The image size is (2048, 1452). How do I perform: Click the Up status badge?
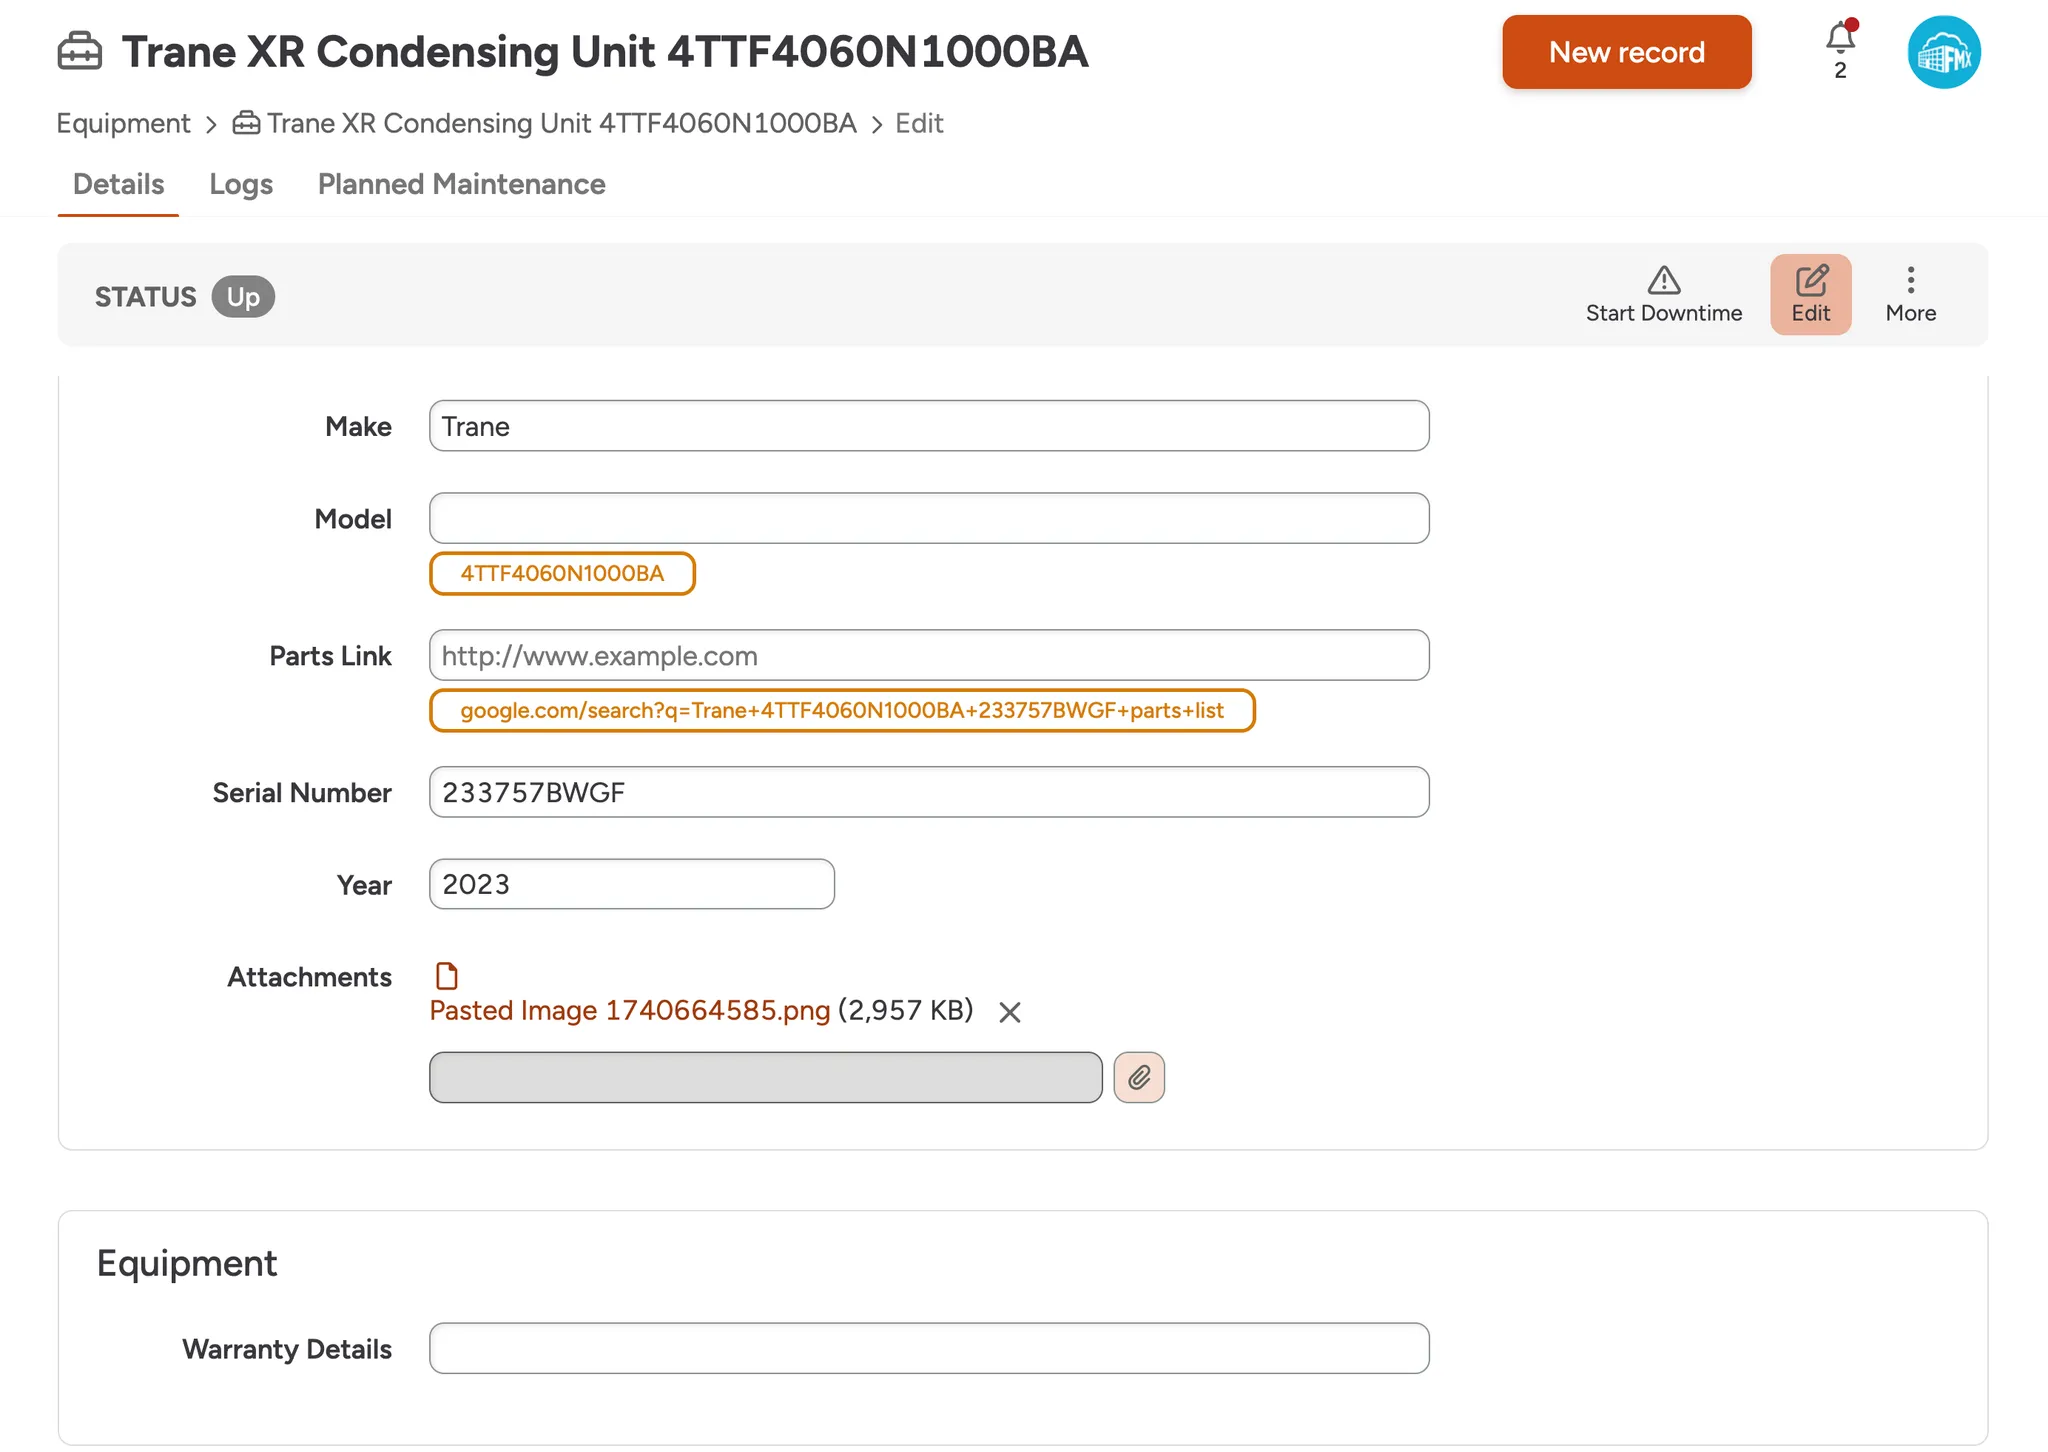click(x=243, y=296)
